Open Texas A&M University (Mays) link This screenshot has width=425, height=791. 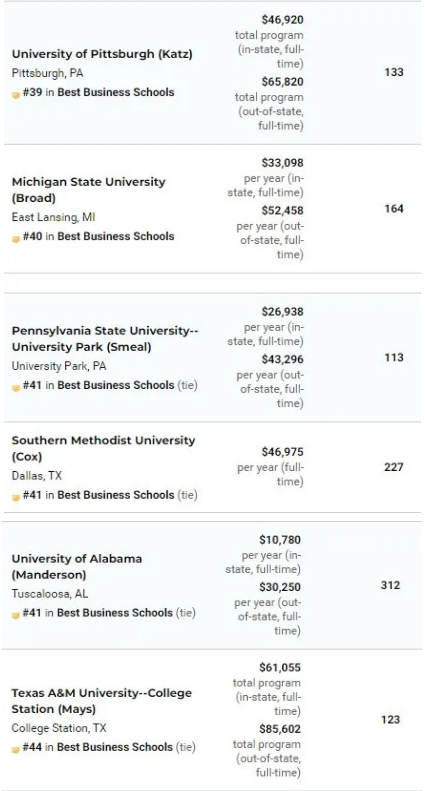[101, 701]
